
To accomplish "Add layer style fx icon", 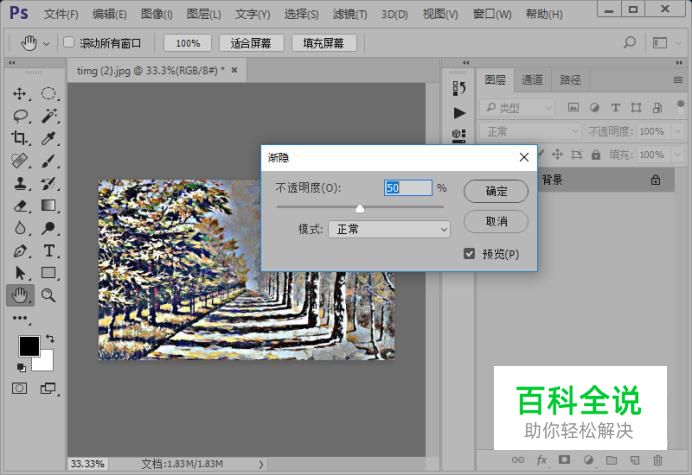I will point(542,460).
